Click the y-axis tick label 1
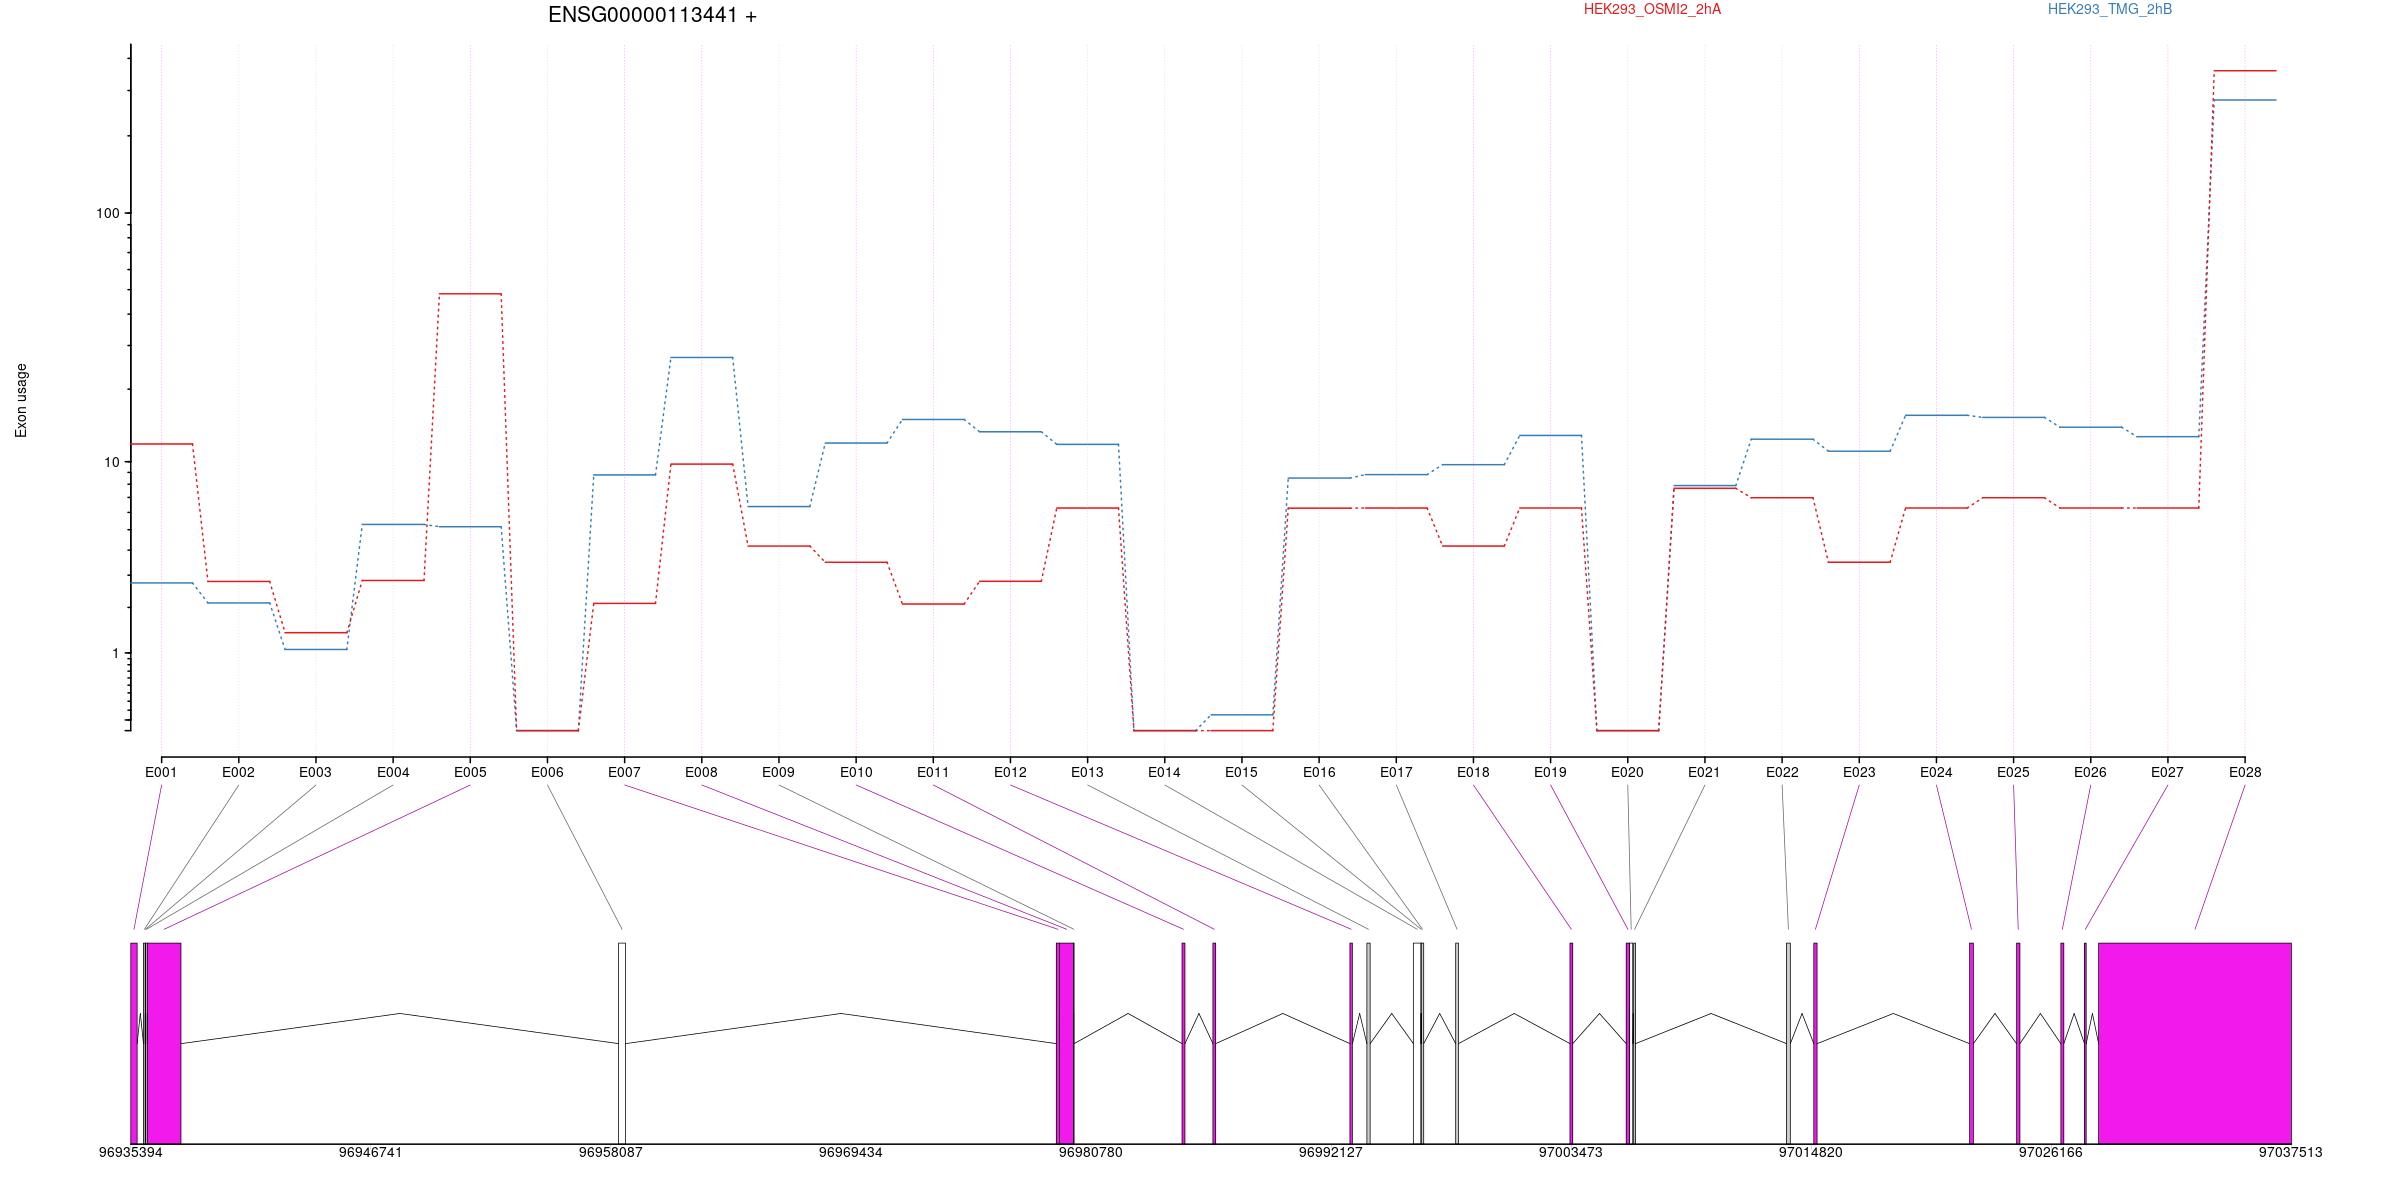Screen dimensions: 2400x1200 (115, 654)
